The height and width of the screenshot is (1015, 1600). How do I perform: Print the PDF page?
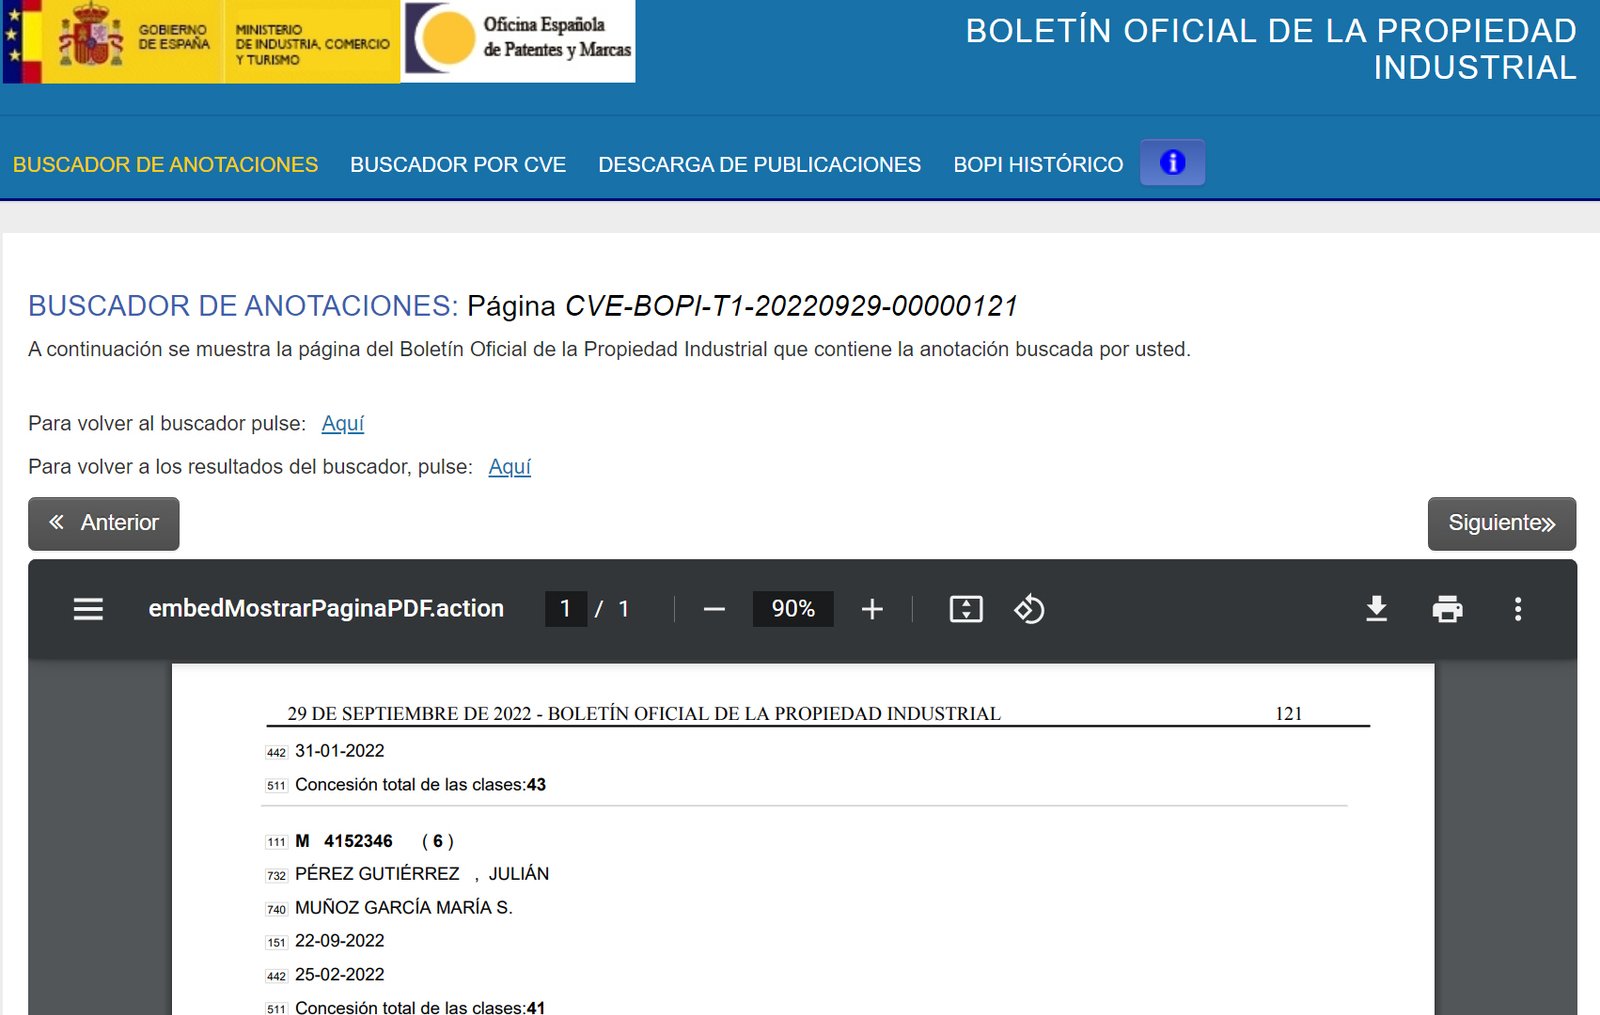(1447, 609)
